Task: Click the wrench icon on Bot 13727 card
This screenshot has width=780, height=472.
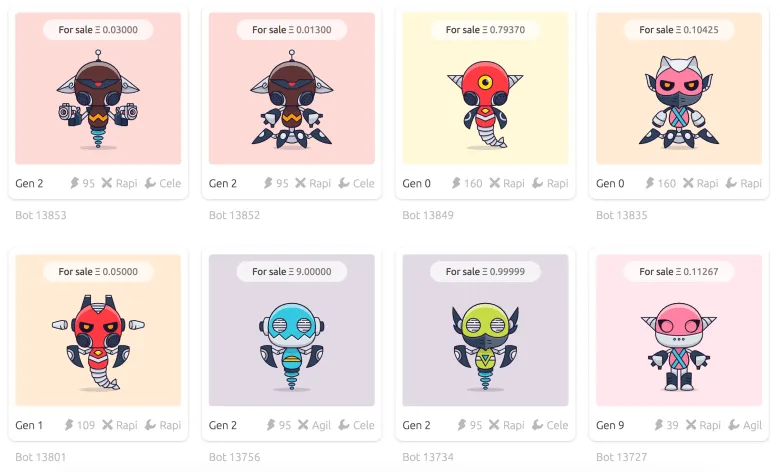Action: (x=734, y=425)
